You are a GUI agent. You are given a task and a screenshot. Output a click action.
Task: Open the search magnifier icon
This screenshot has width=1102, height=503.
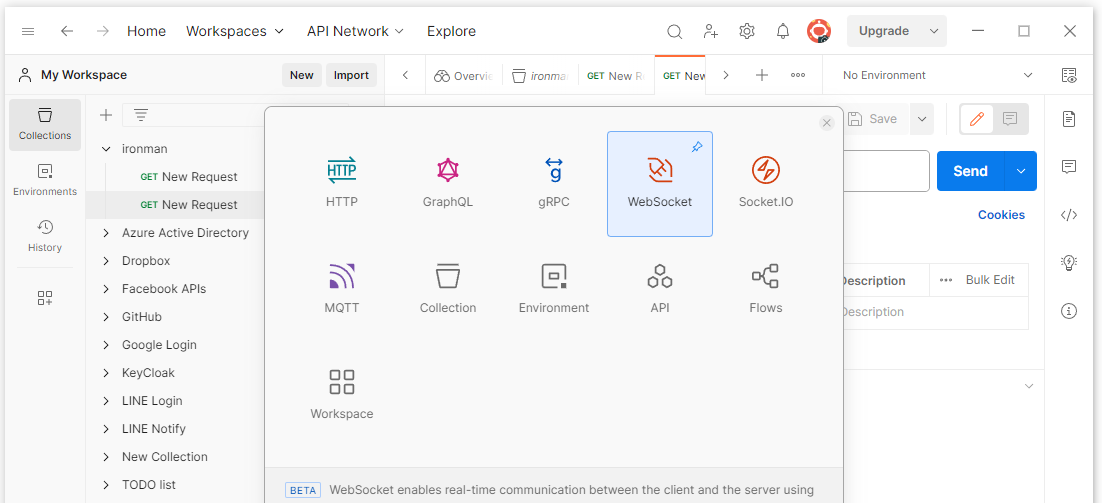(675, 31)
